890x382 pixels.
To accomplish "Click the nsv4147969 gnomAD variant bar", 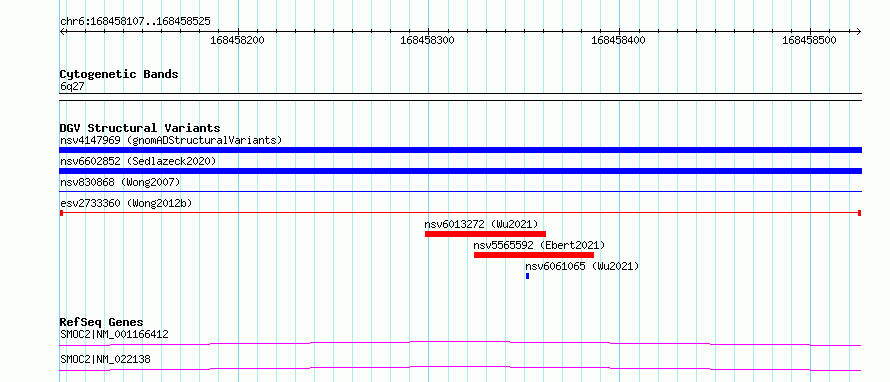I will click(460, 150).
